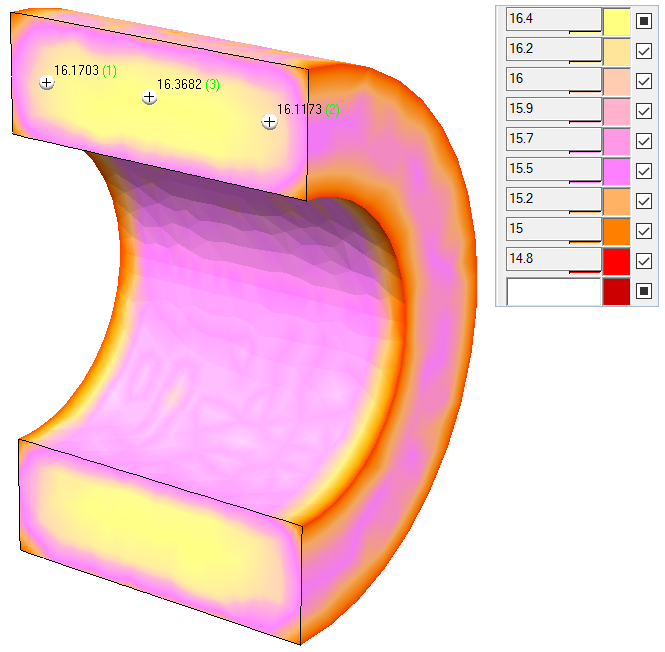Open the orange swatch for 15
Viewport: 665px width, 652px height.
[617, 231]
